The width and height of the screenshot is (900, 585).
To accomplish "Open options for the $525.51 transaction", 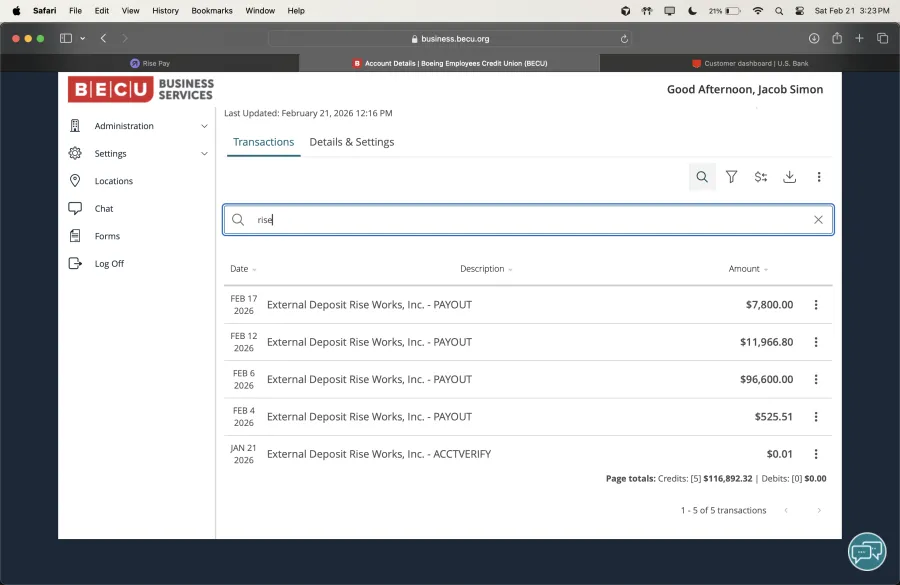I will point(816,417).
